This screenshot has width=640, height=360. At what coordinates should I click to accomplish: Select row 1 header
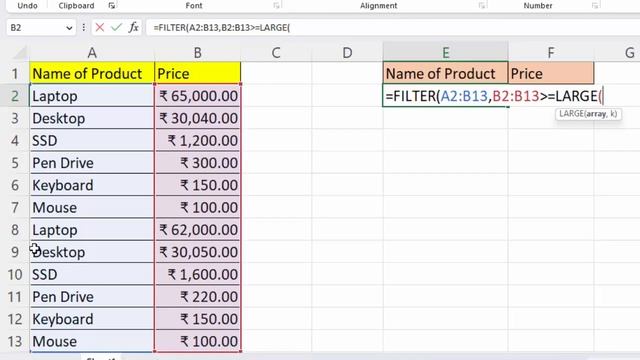15,73
